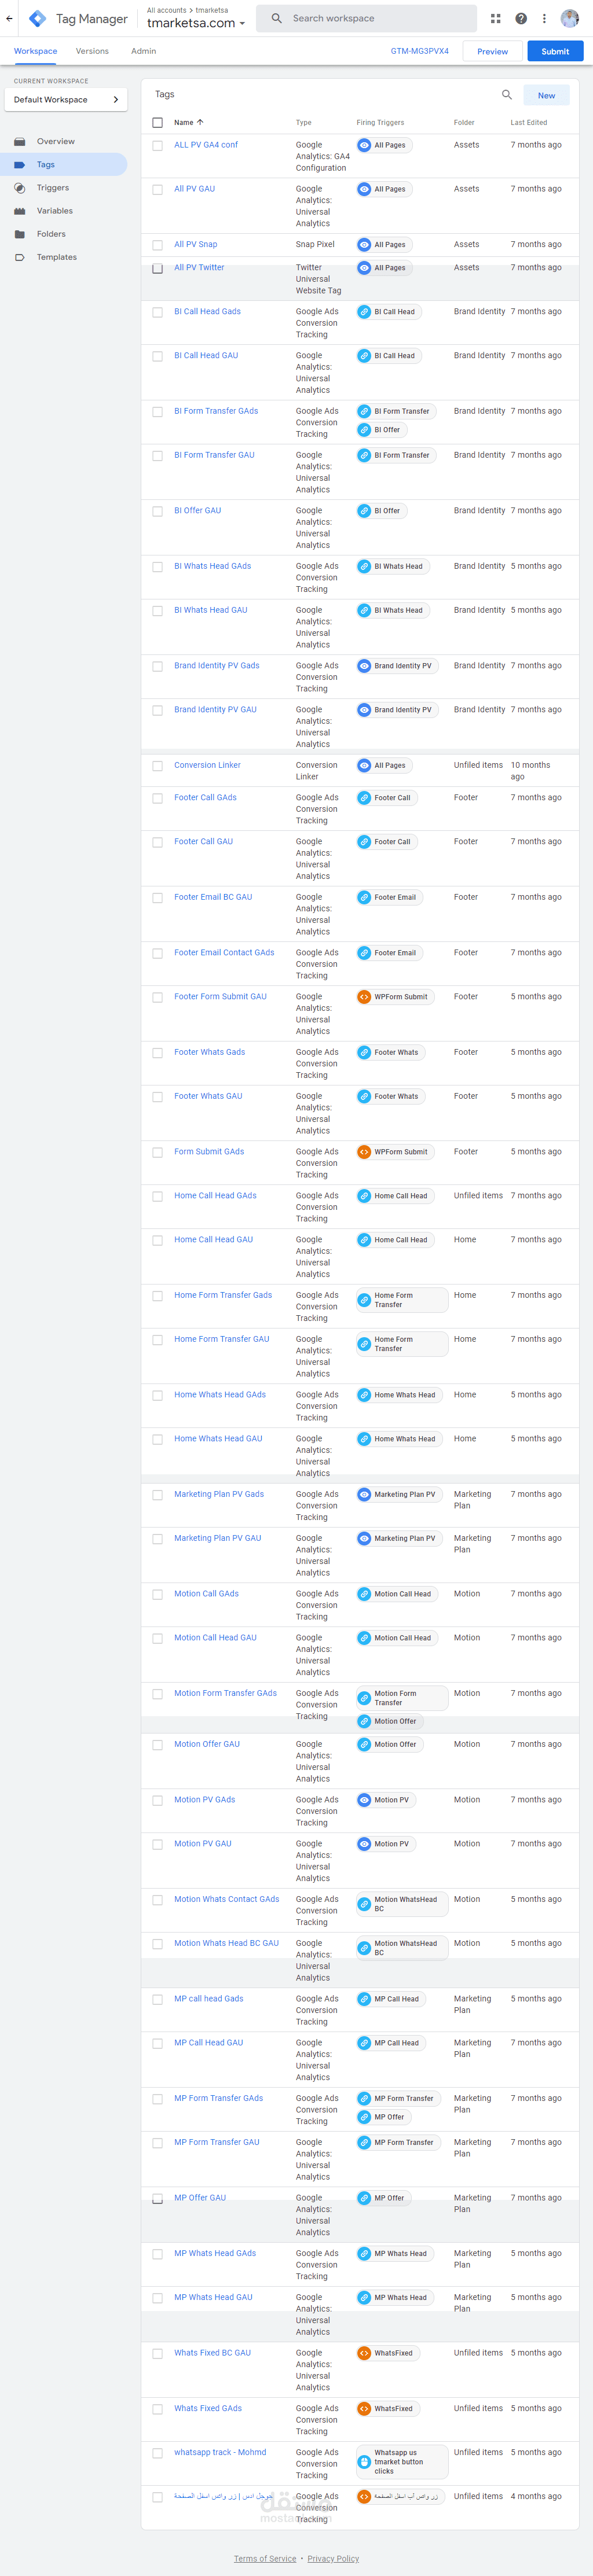Switch to the Workspace tab
Image resolution: width=593 pixels, height=2576 pixels.
[x=35, y=51]
